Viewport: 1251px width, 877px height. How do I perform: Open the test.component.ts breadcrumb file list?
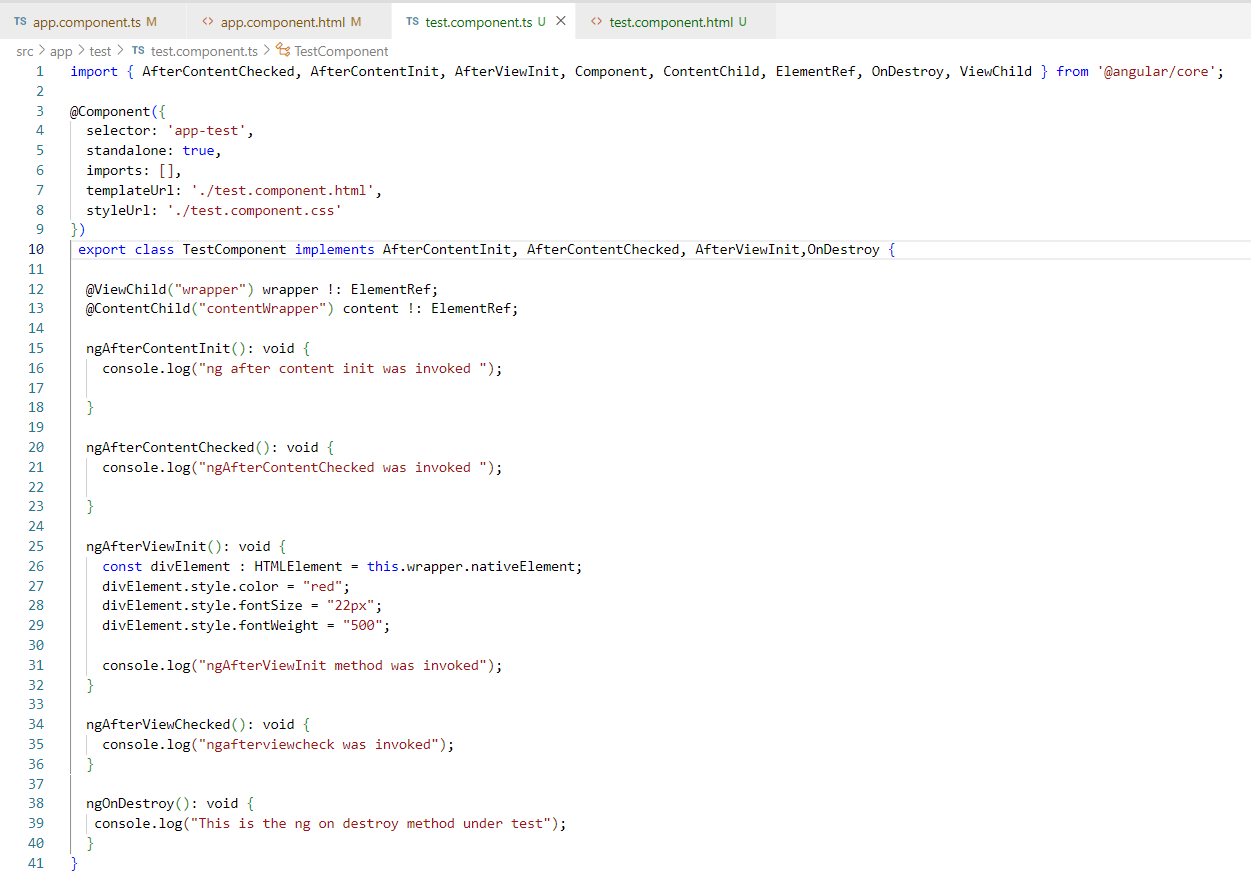(x=204, y=51)
